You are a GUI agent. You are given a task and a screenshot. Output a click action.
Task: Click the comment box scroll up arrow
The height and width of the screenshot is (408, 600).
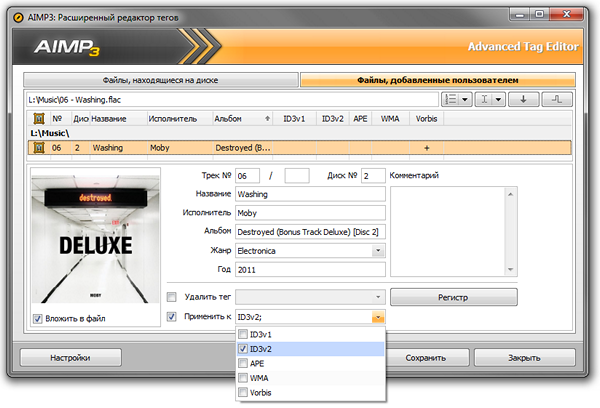pyautogui.click(x=510, y=194)
